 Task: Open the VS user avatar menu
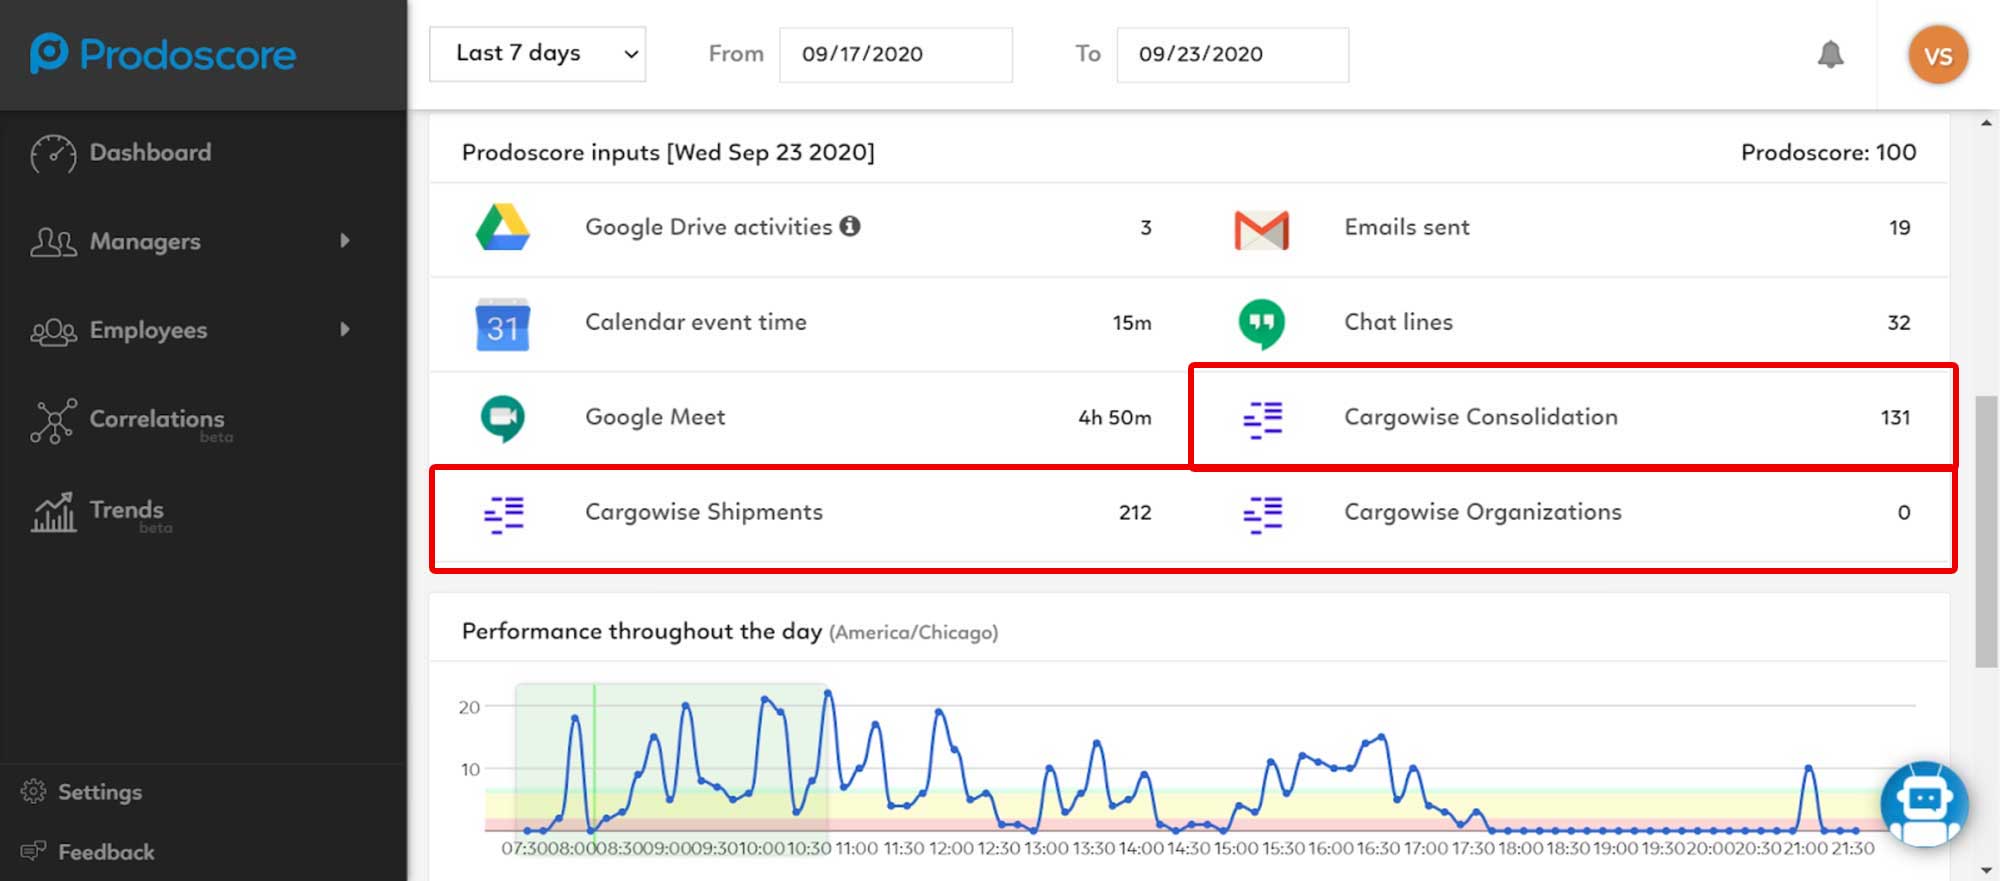tap(1938, 55)
